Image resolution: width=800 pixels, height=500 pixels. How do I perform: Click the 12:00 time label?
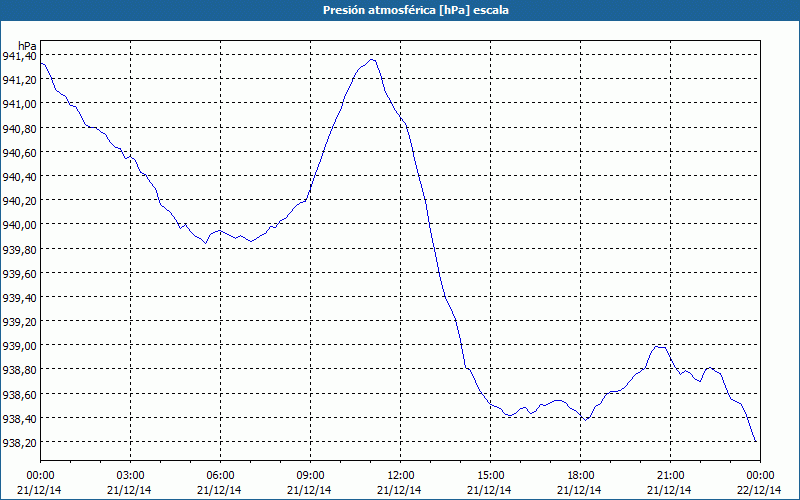pos(401,476)
